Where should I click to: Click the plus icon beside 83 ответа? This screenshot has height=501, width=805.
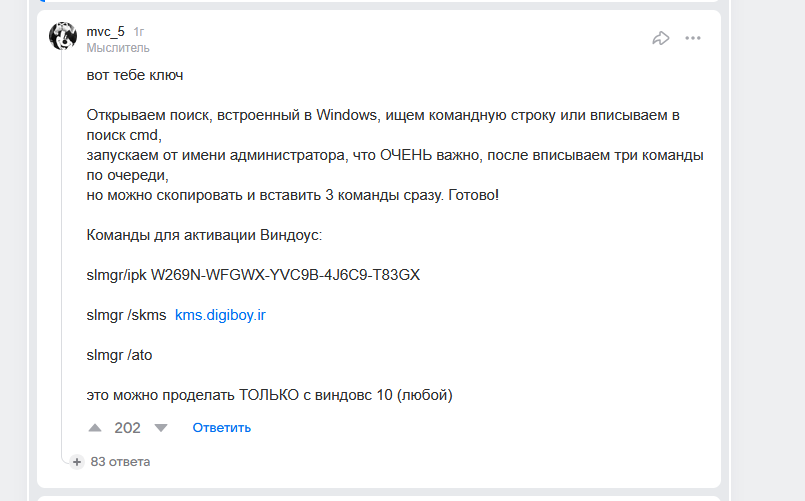click(x=77, y=462)
